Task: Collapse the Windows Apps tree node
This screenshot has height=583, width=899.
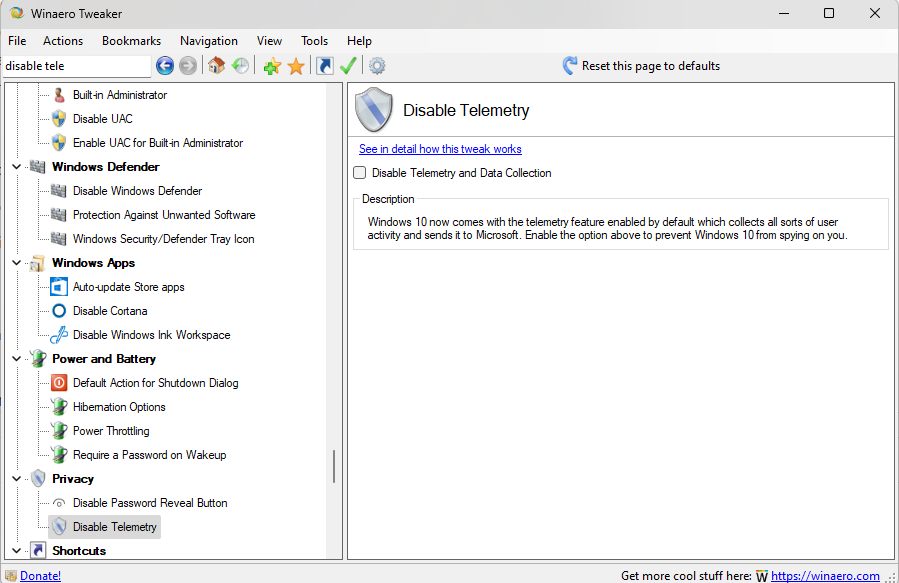Action: pyautogui.click(x=17, y=263)
